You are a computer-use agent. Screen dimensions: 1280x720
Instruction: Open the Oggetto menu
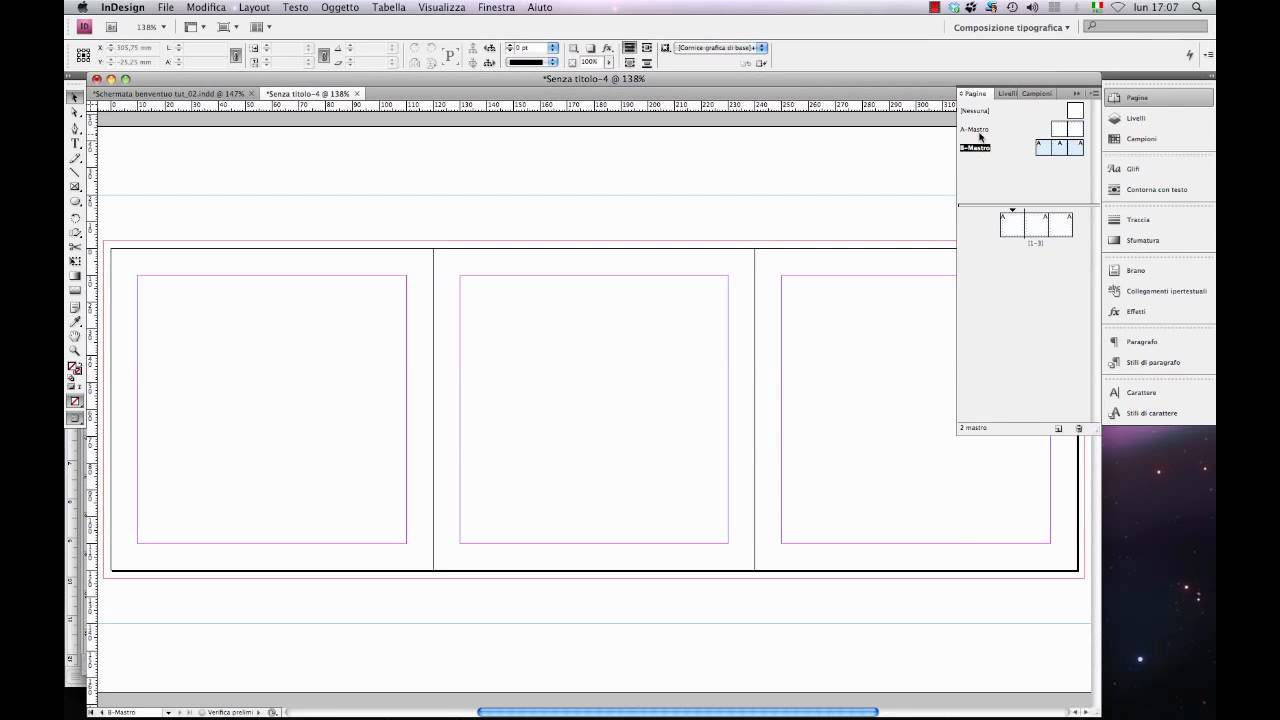tap(340, 7)
